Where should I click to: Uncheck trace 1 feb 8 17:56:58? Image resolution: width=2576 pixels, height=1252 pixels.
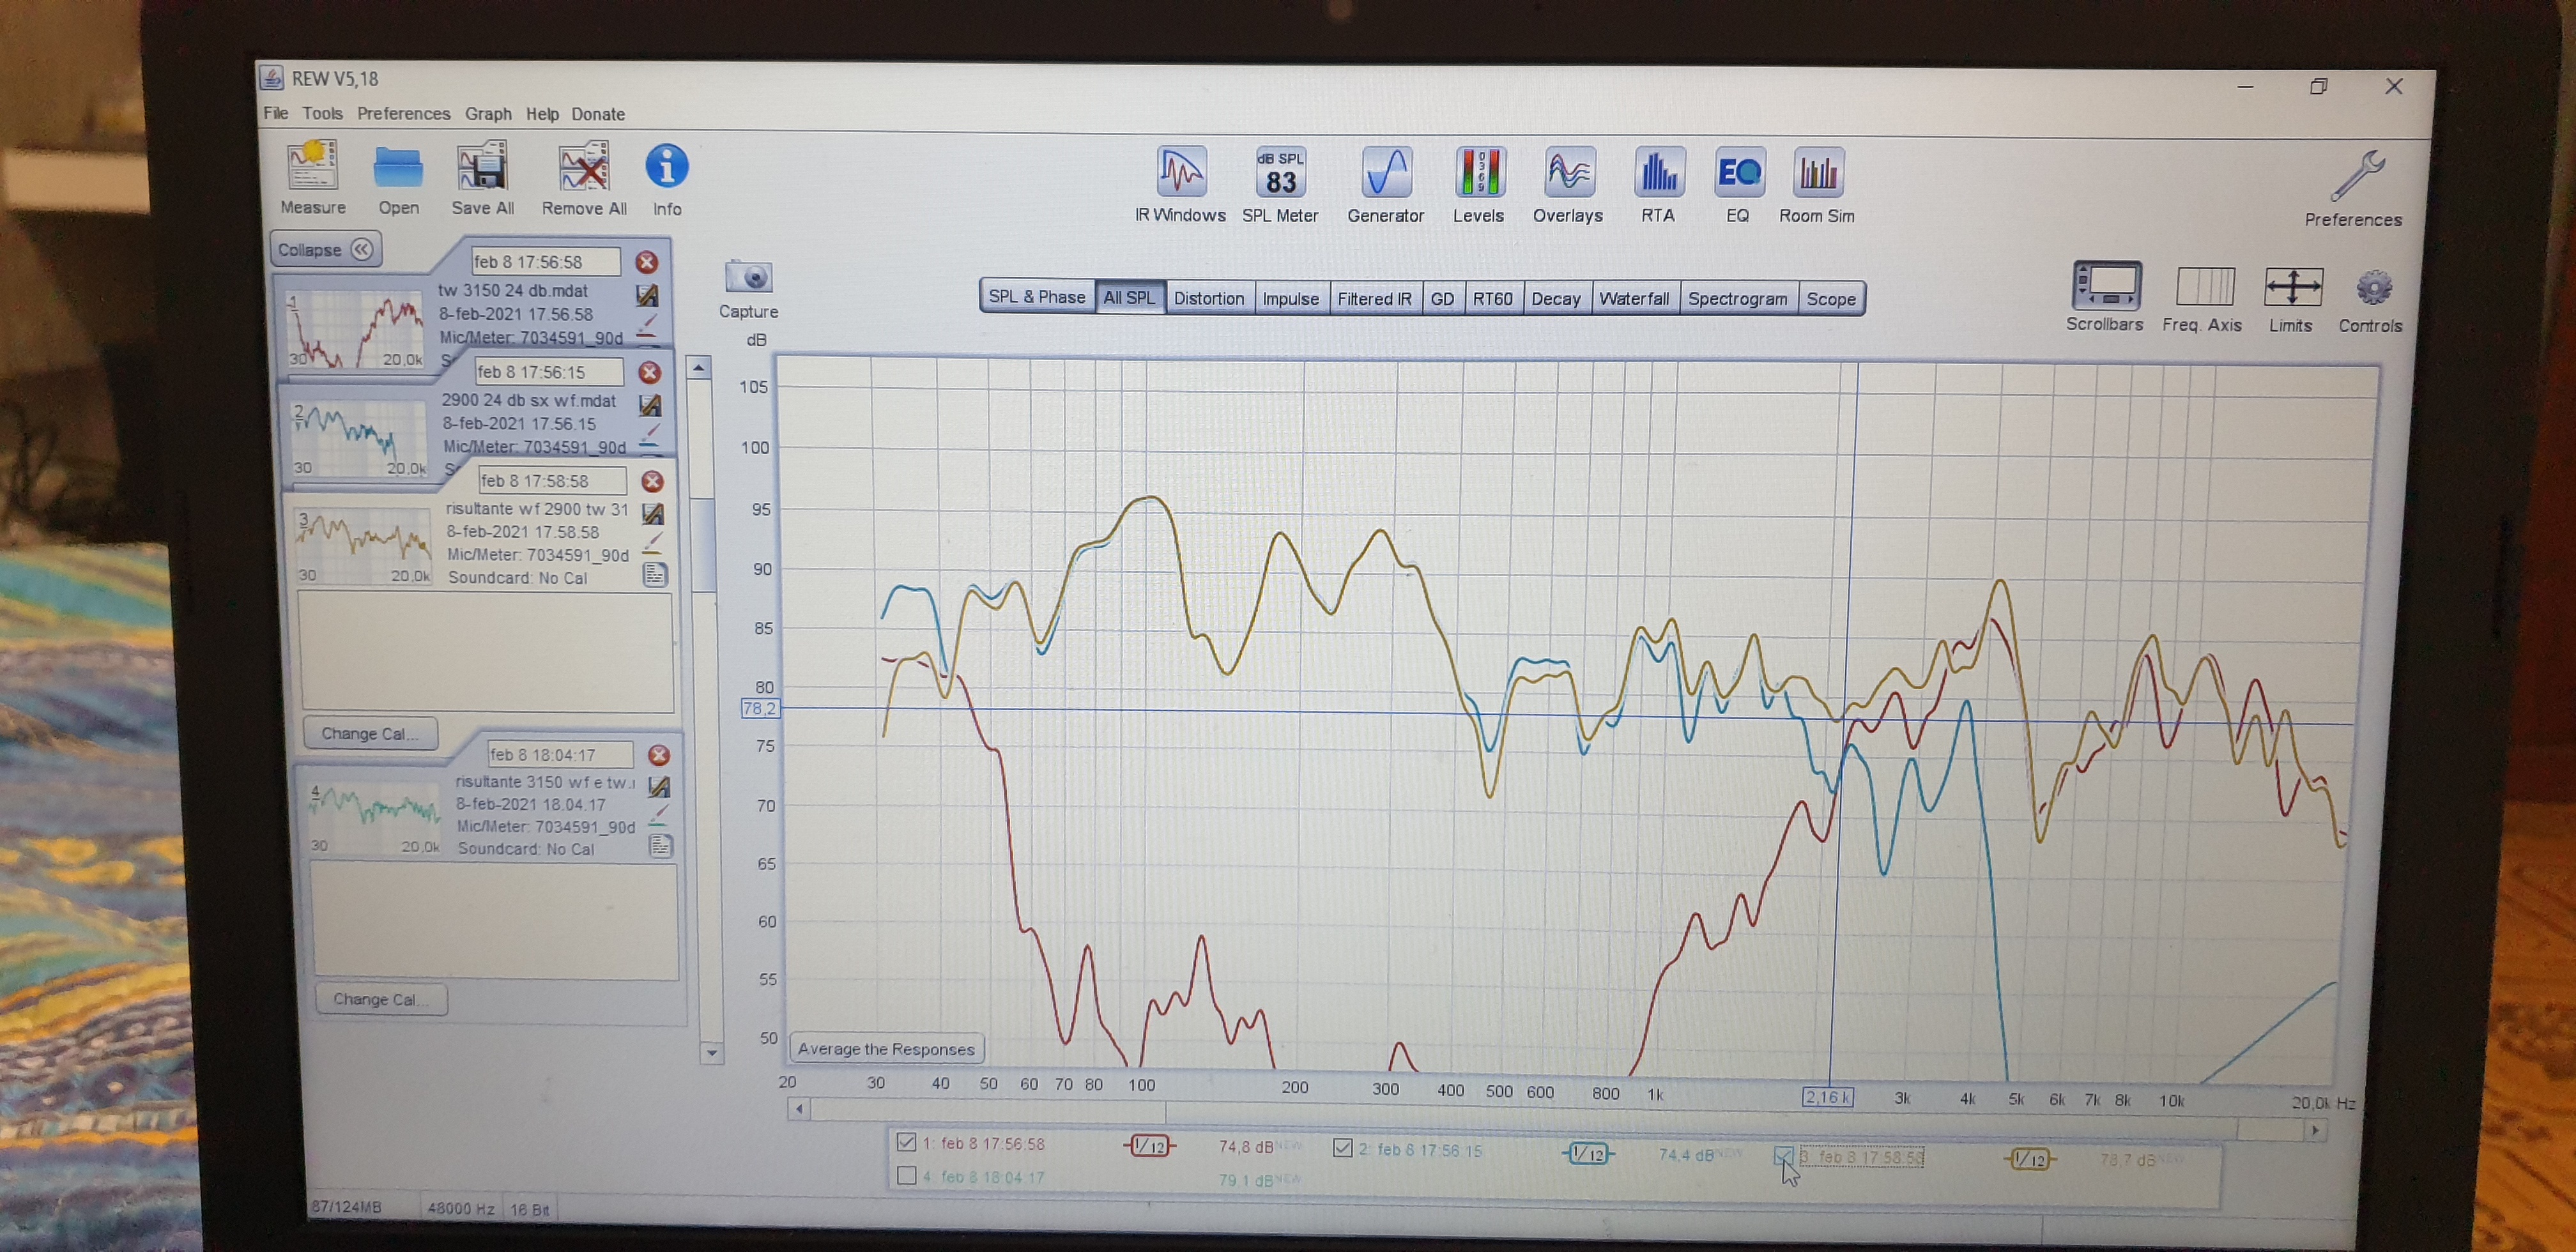coord(906,1141)
